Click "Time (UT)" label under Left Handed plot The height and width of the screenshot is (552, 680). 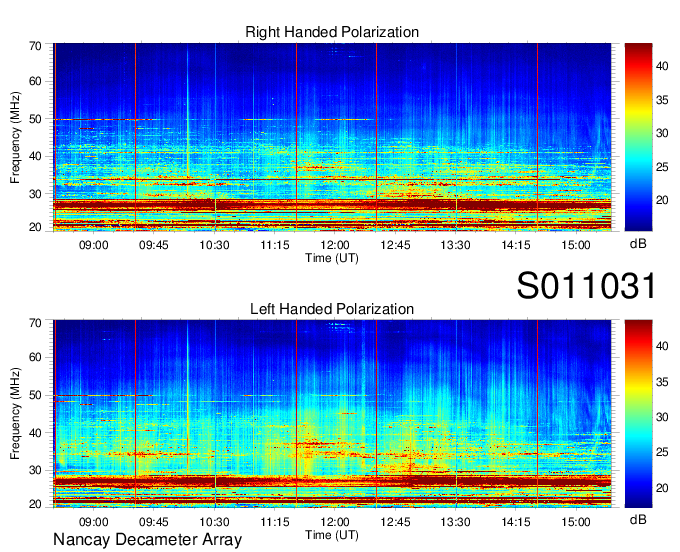332,535
